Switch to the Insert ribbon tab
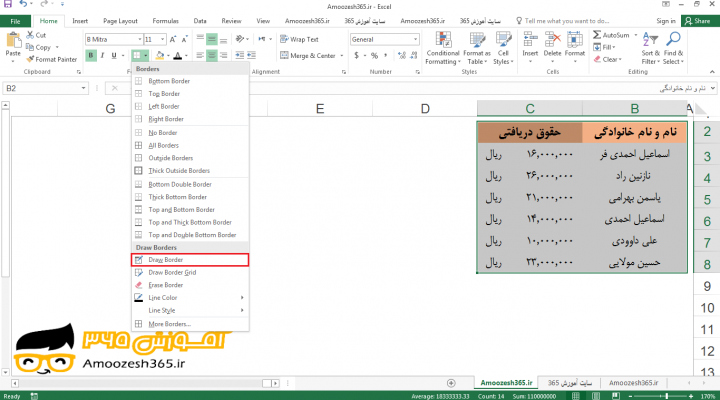This screenshot has width=720, height=400. pos(80,21)
